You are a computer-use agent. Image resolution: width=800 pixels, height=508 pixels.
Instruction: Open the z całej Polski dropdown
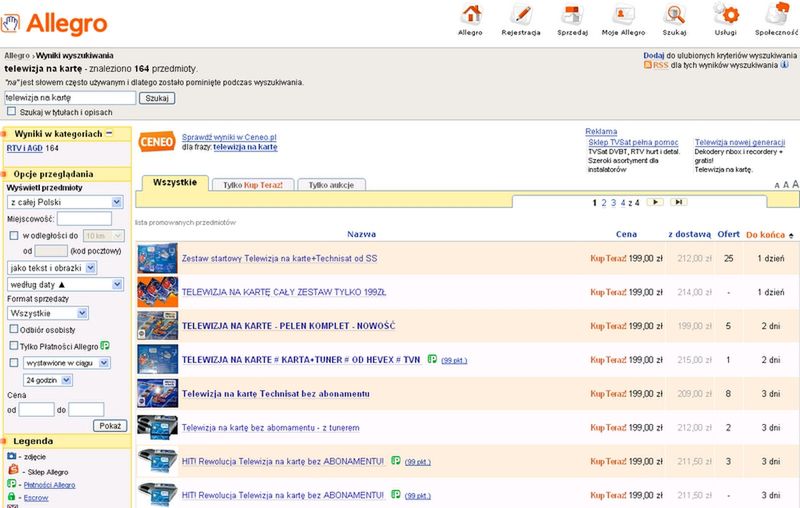pyautogui.click(x=65, y=202)
